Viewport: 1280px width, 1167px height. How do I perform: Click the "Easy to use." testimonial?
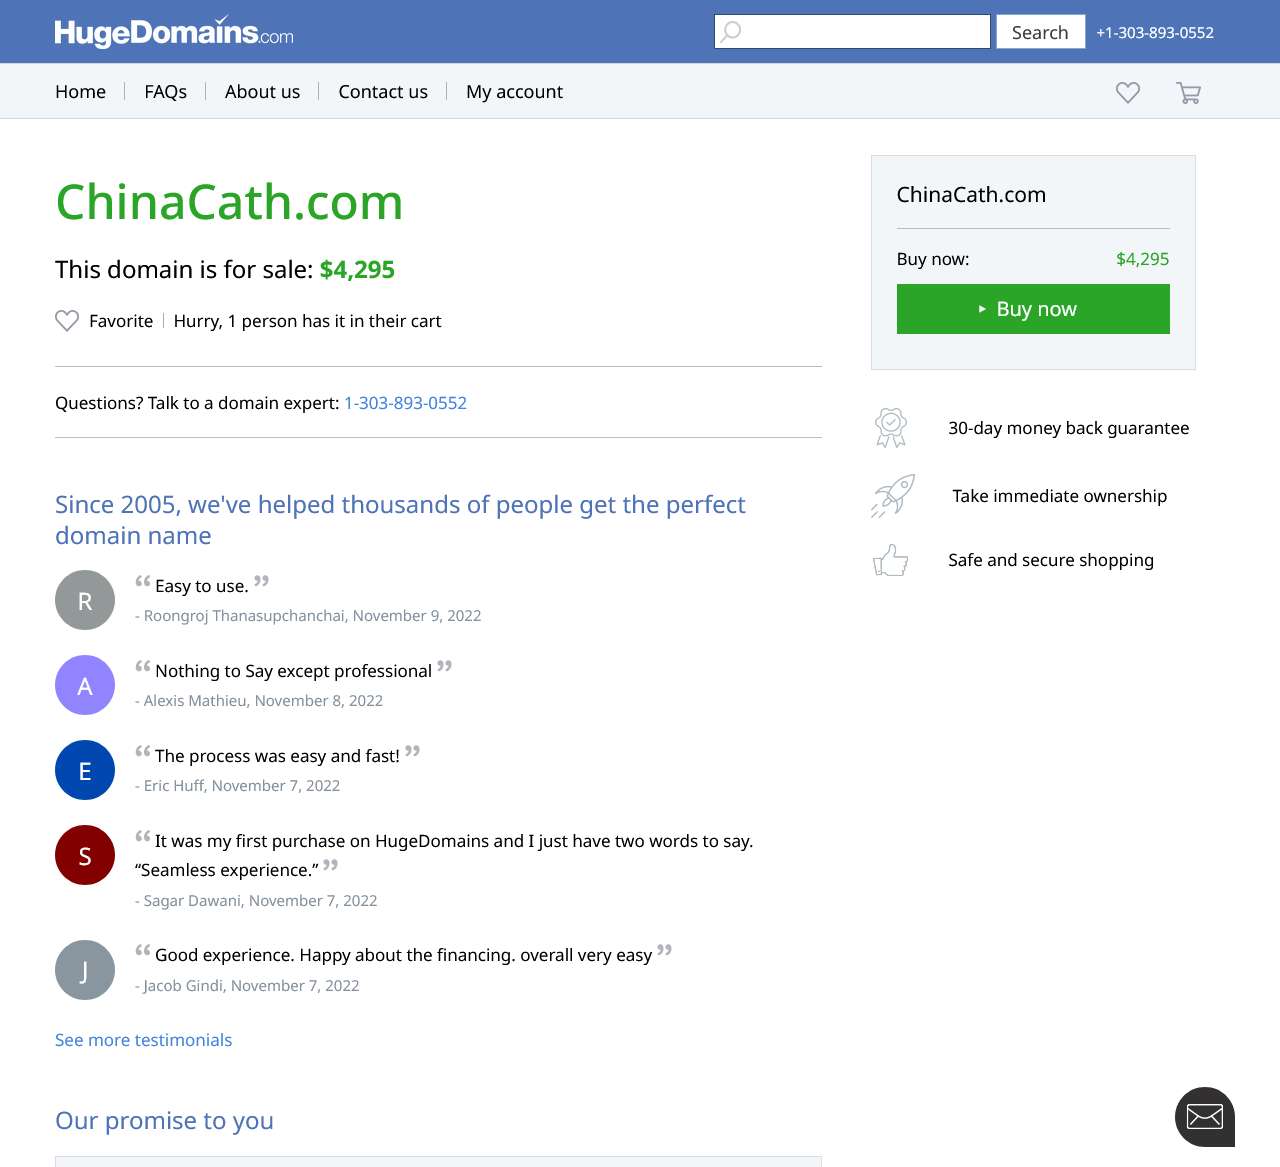pos(202,586)
